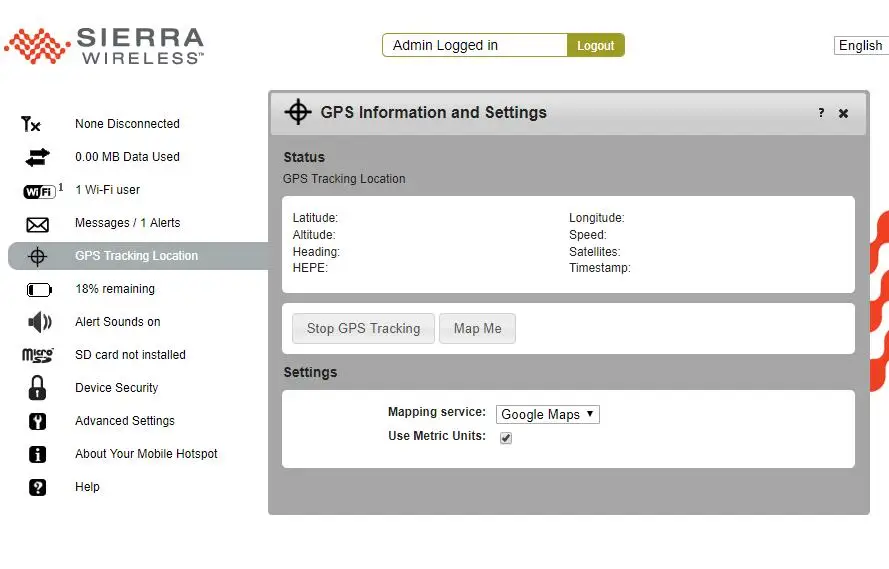Open help question mark in GPS panel header
Screen dimensions: 889x569
coord(821,113)
